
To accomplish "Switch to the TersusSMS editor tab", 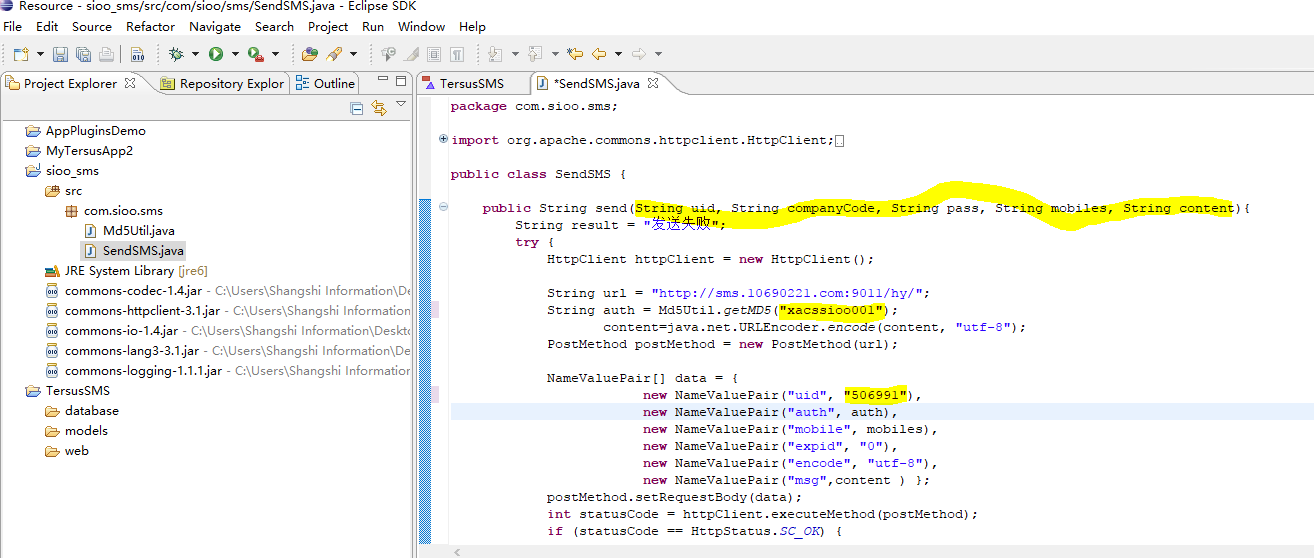I will click(462, 83).
